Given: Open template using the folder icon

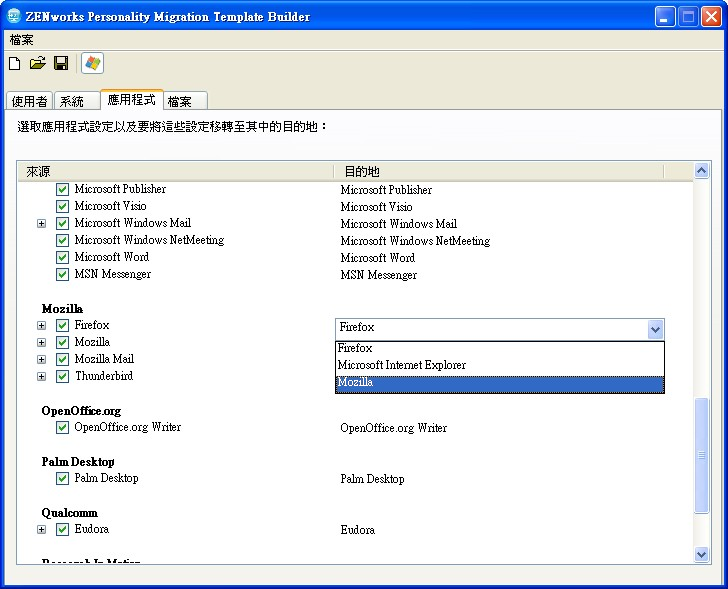Looking at the screenshot, I should point(38,63).
